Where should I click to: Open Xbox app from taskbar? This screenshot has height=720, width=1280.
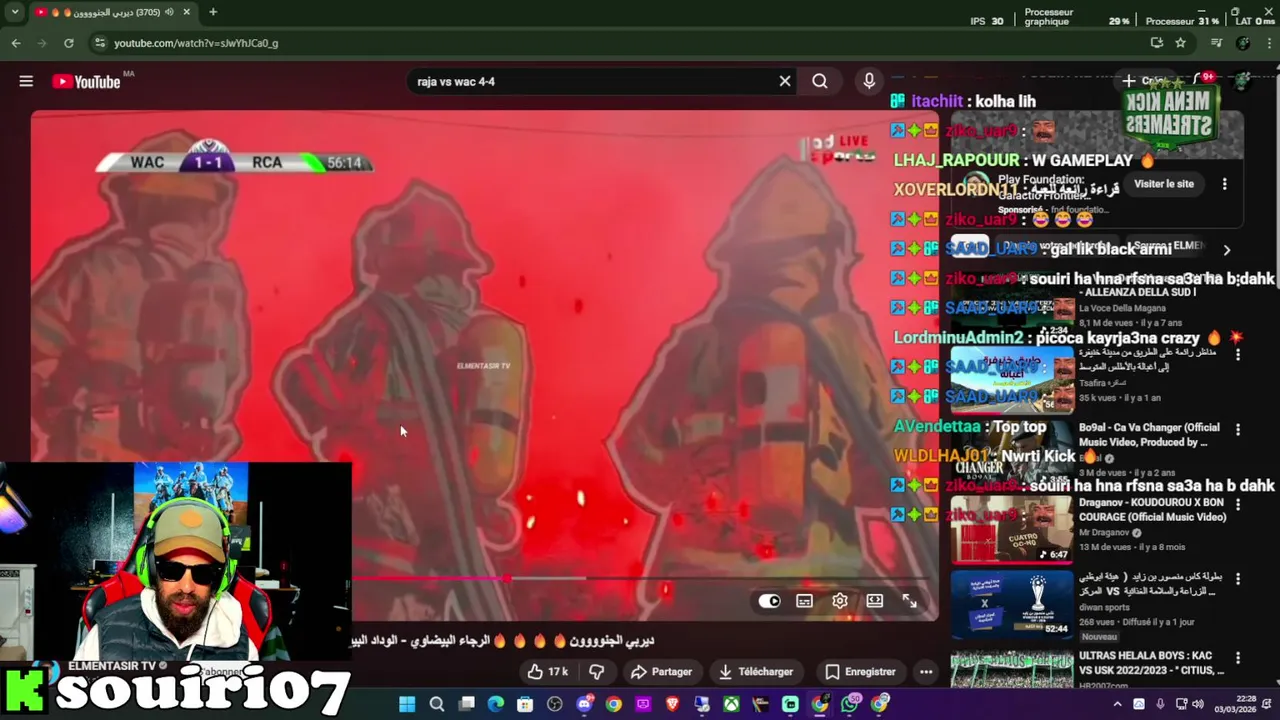pos(732,704)
